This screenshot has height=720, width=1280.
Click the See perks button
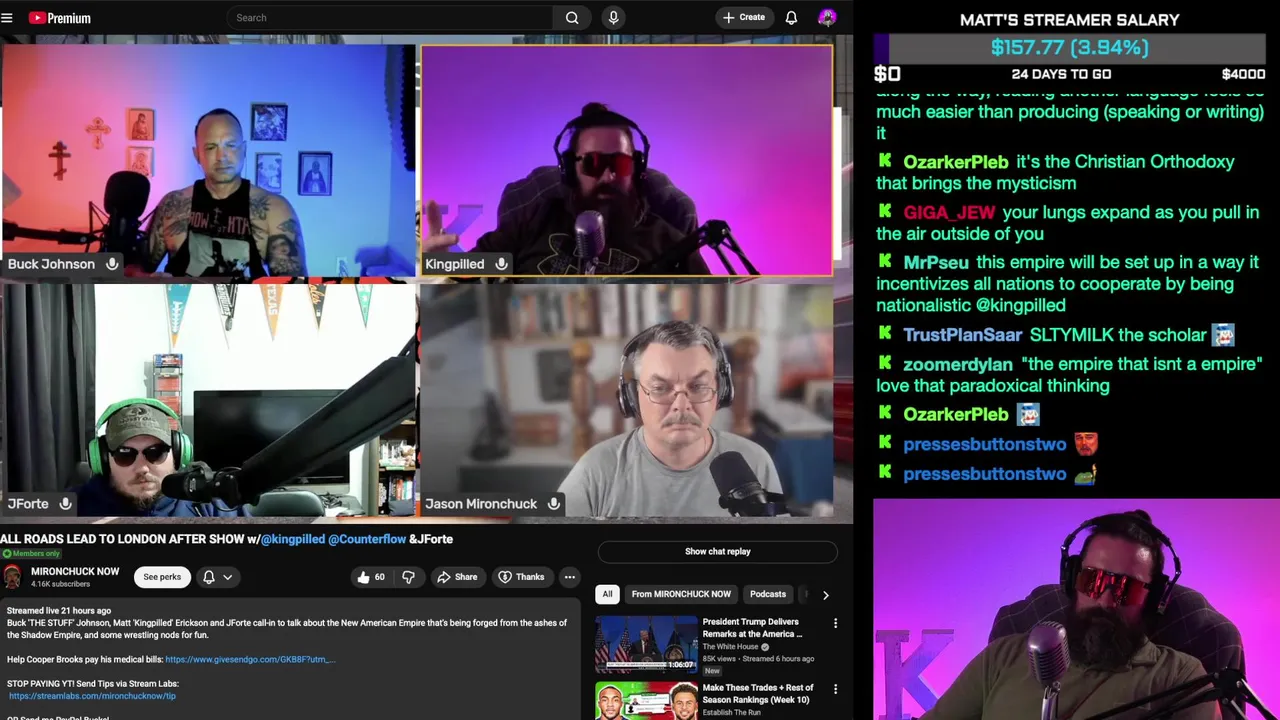162,577
